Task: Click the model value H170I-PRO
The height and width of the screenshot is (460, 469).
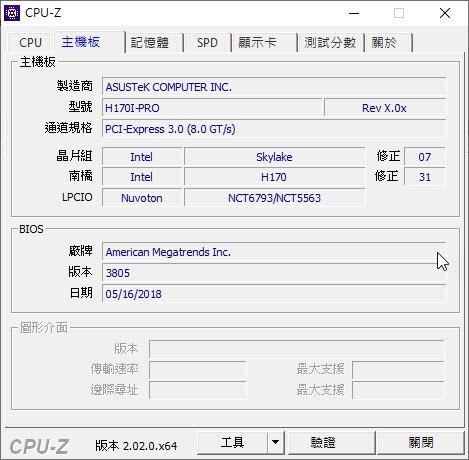Action: 212,108
